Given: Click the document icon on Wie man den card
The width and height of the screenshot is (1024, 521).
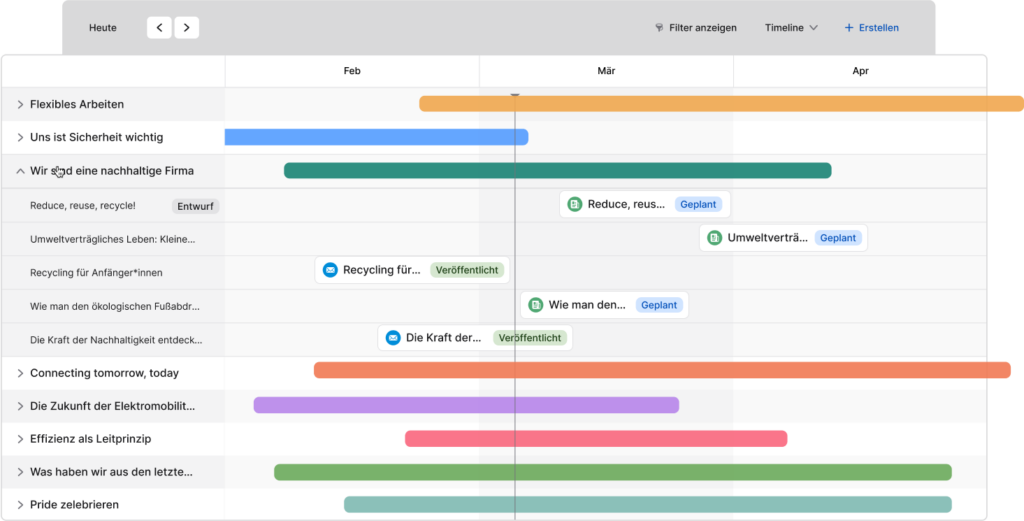Looking at the screenshot, I should (x=536, y=305).
